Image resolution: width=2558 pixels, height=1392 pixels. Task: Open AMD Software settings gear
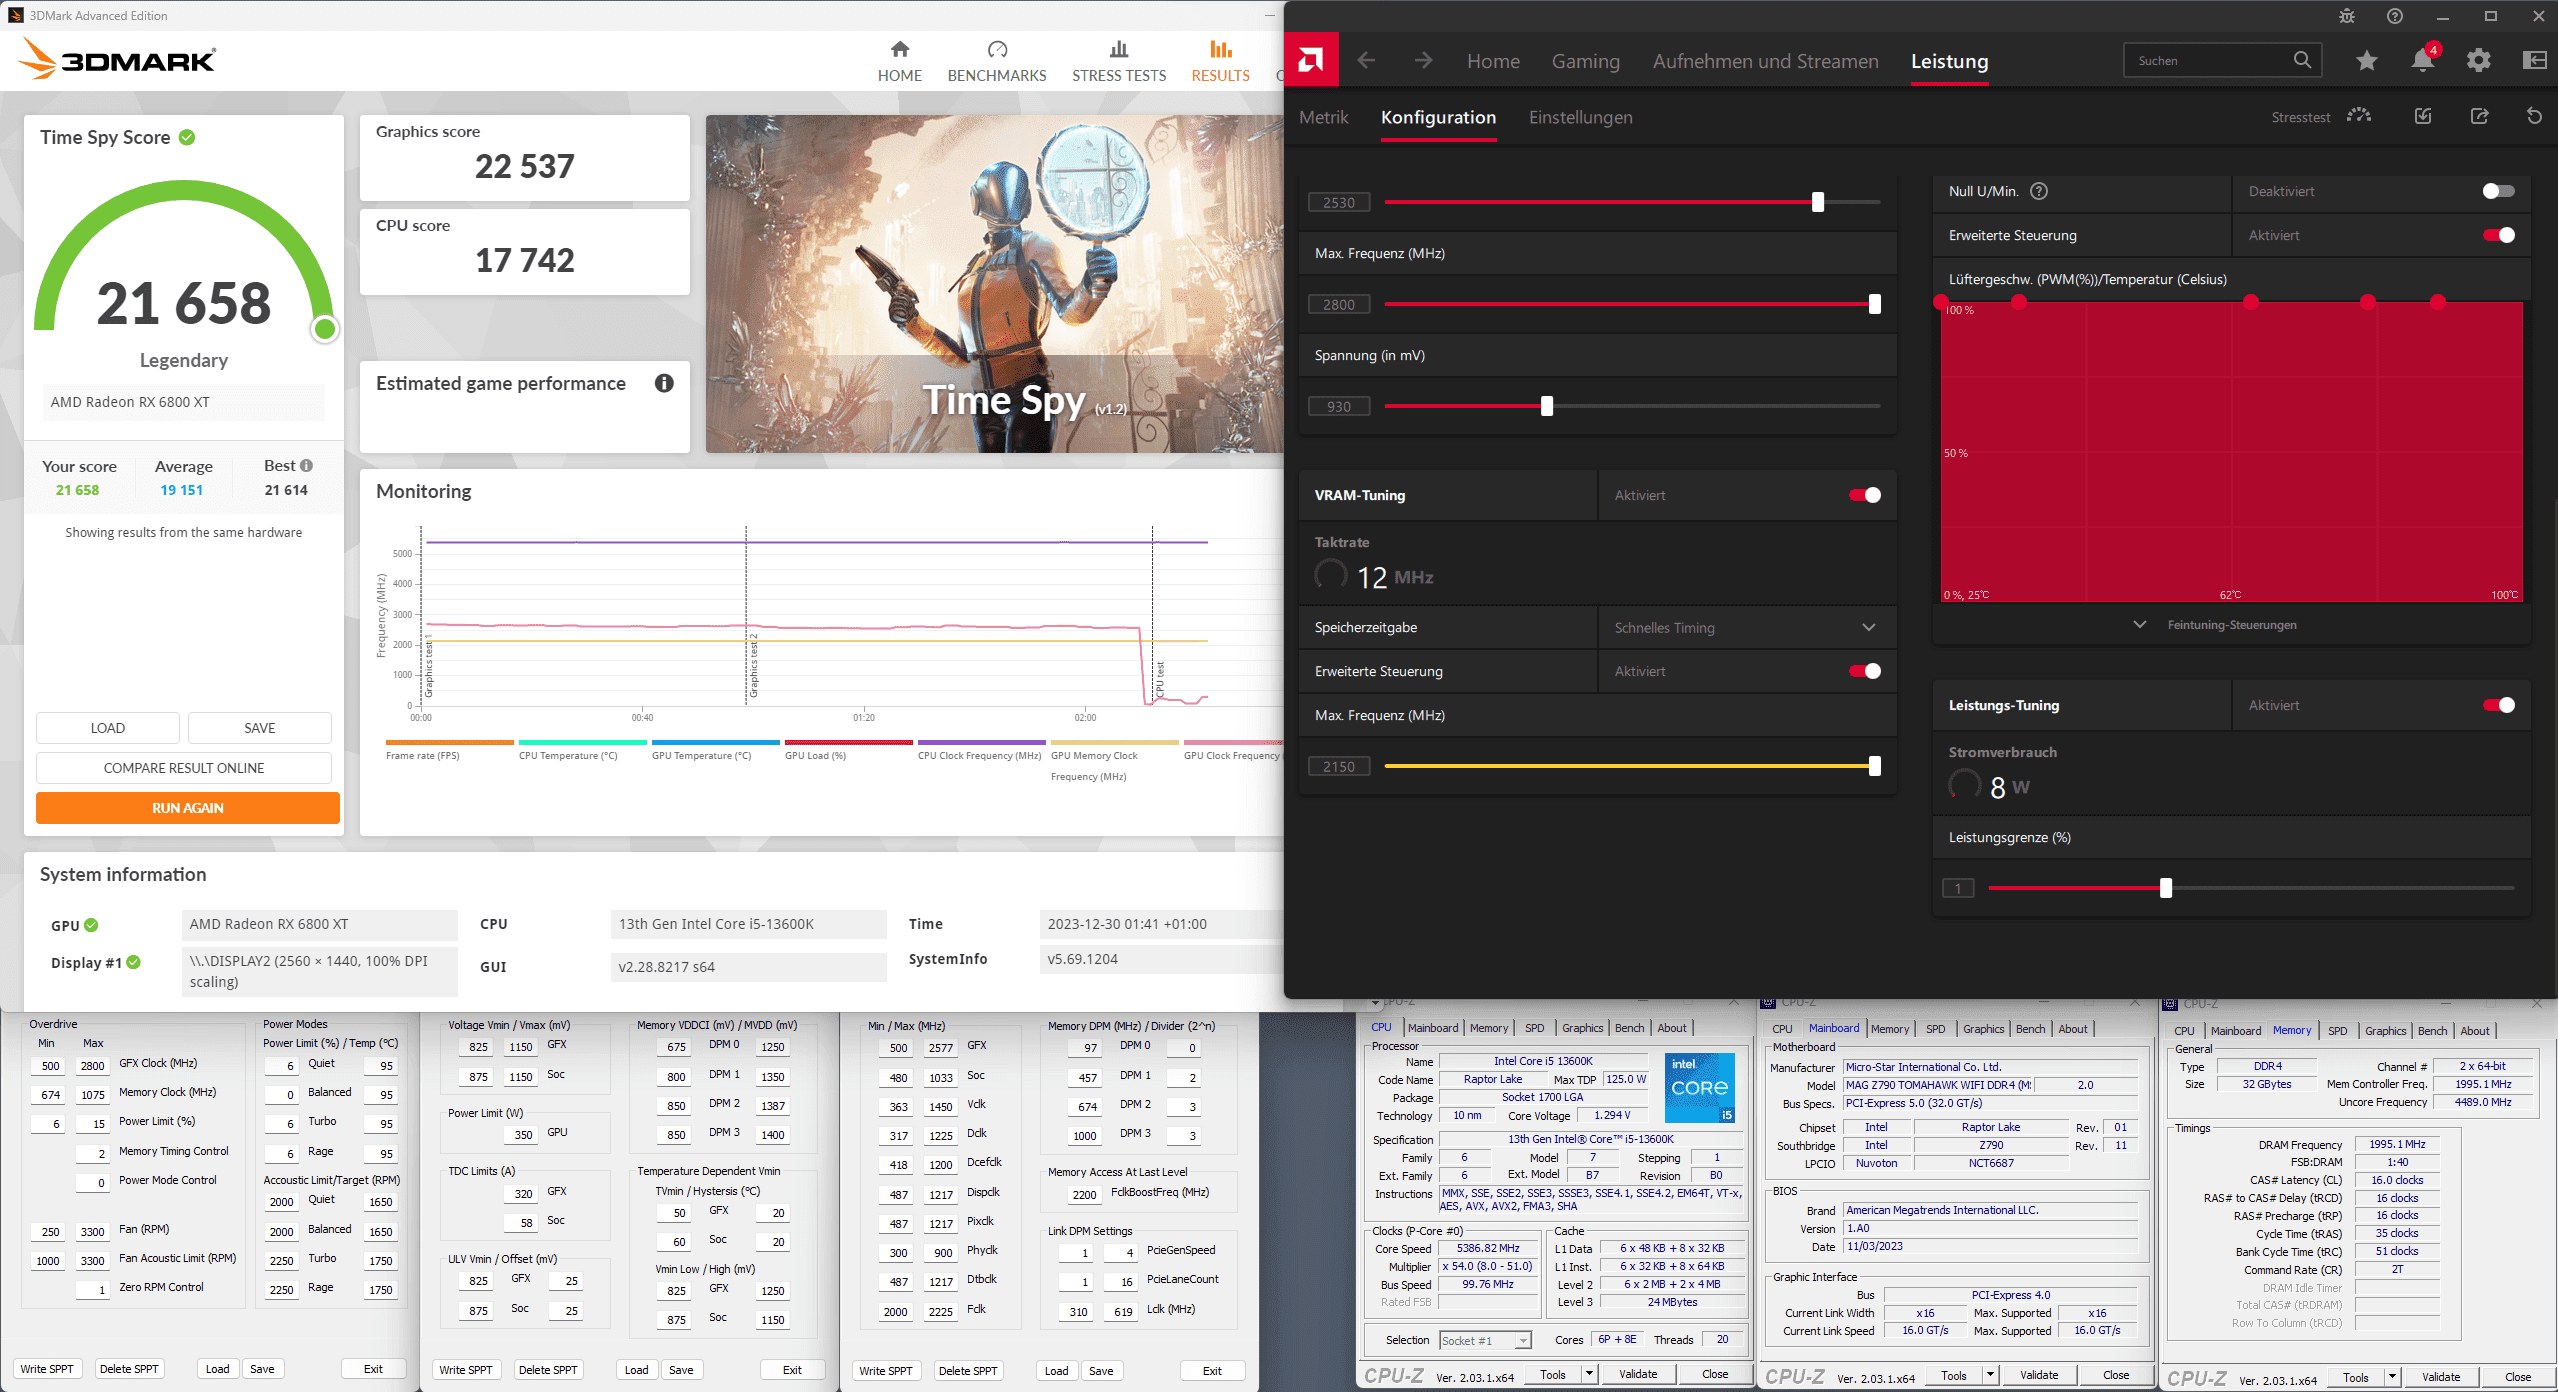[x=2478, y=61]
